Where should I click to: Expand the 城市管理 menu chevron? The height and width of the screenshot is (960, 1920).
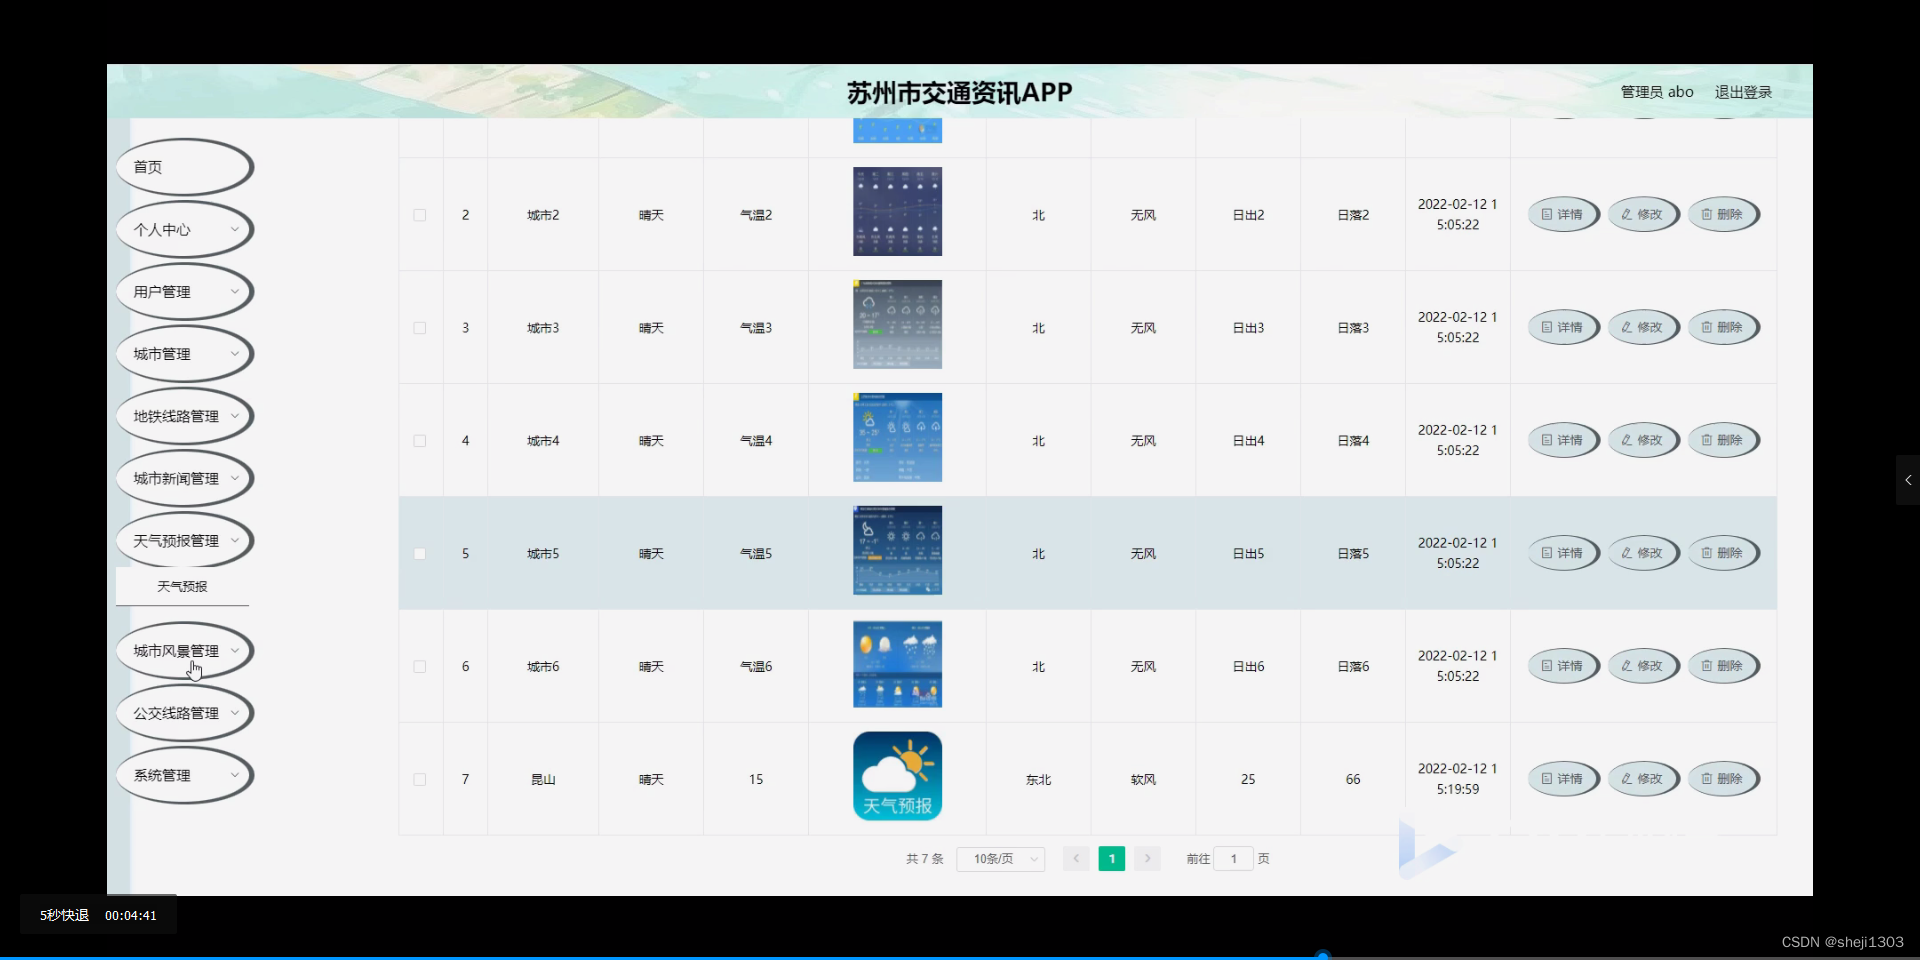234,353
